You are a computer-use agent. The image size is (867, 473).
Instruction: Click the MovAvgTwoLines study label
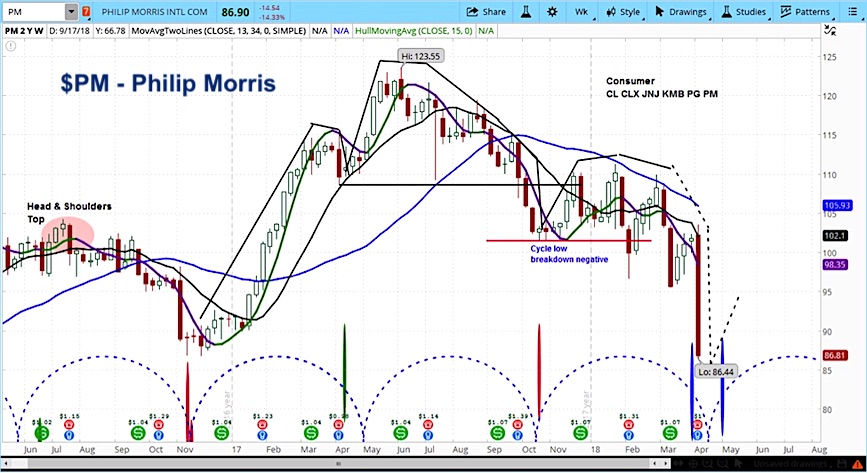click(x=218, y=31)
